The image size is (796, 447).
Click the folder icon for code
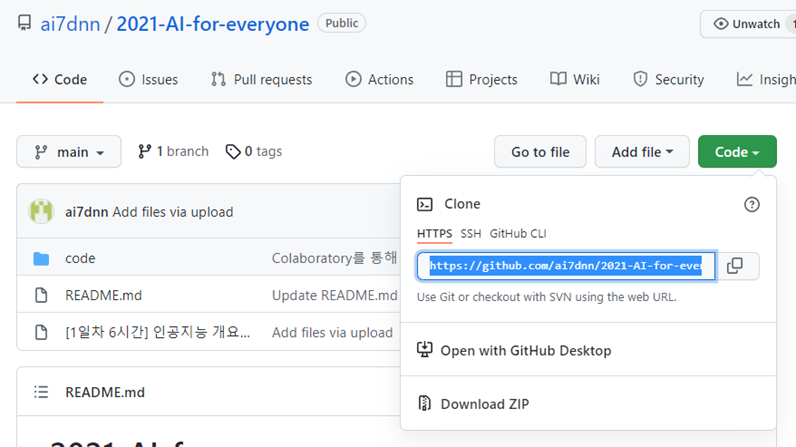41,259
